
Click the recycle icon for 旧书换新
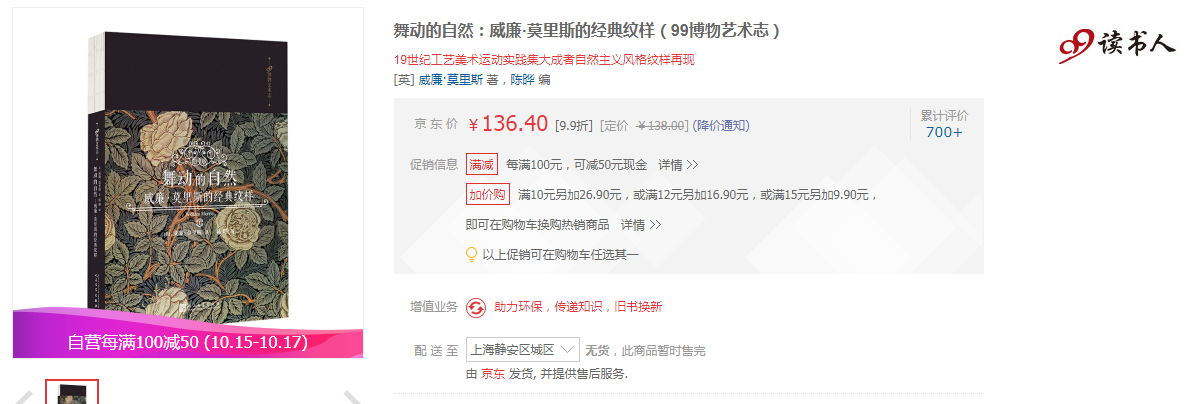click(476, 307)
